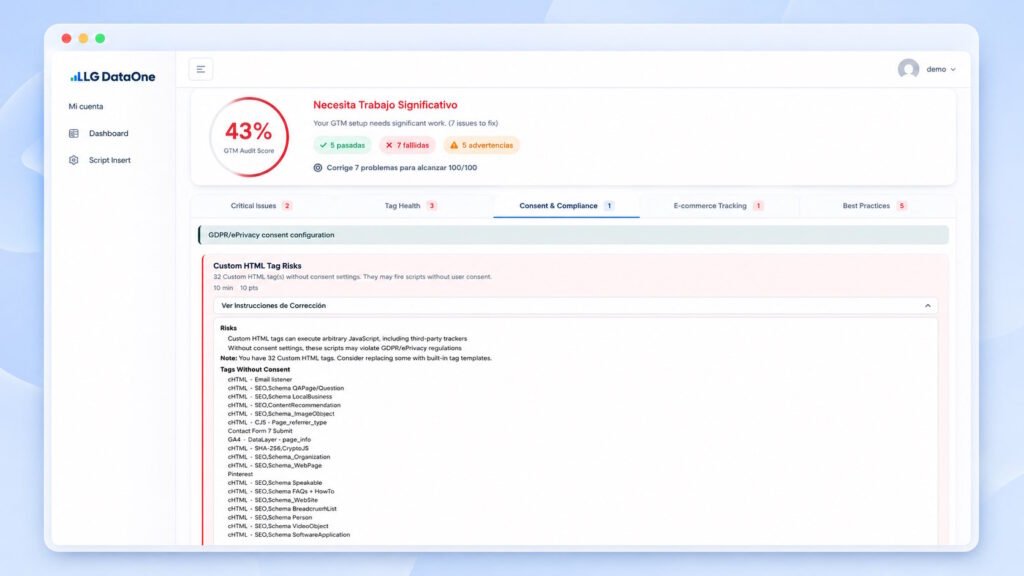Collapse Ver Instrucciones de Corrección chevron

coord(927,306)
